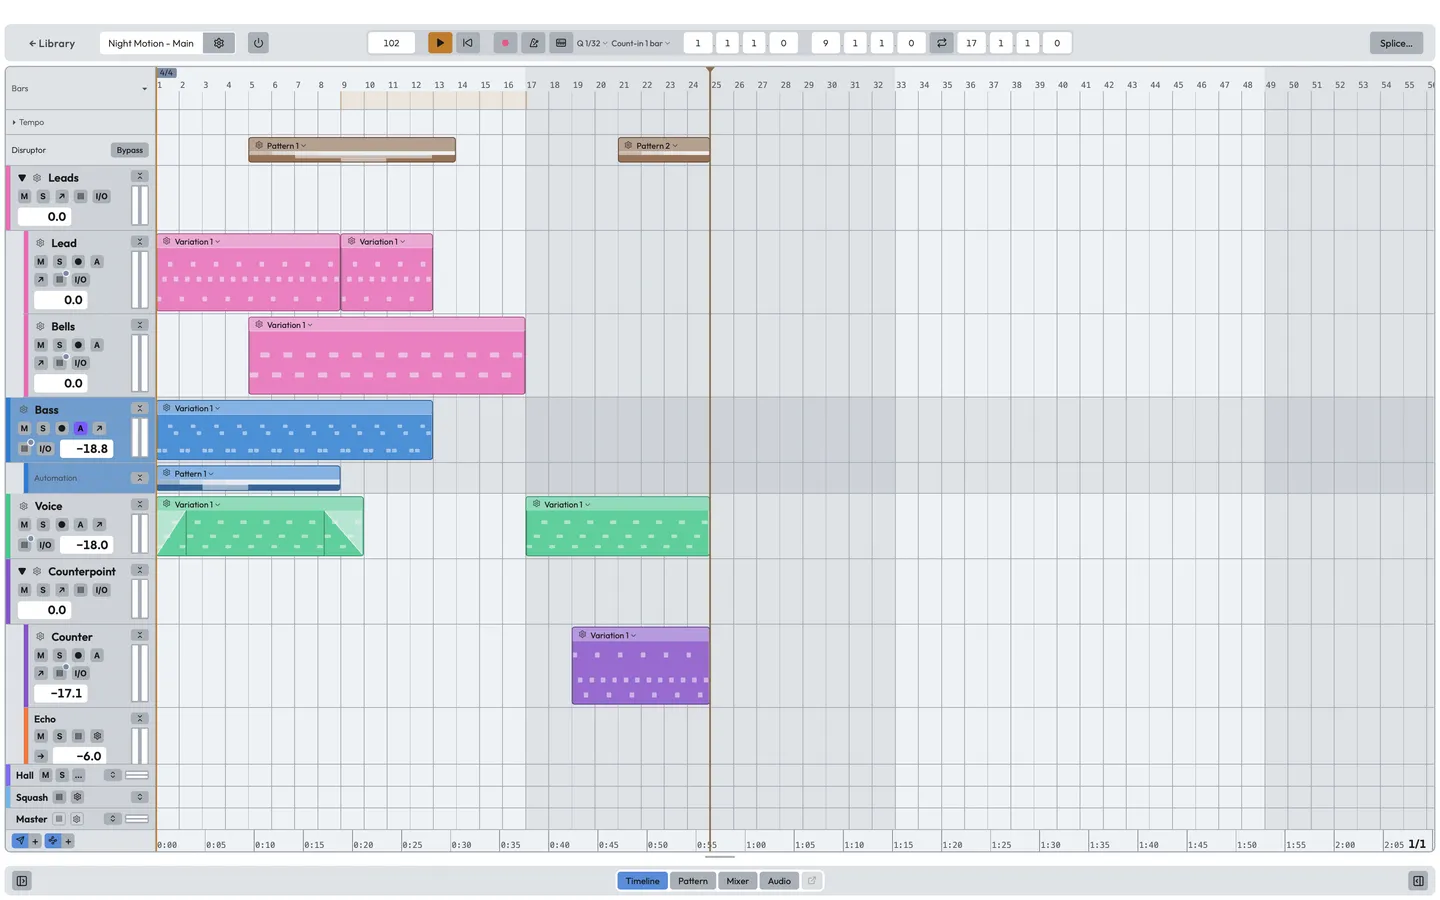Open the Hall track more options button

click(x=78, y=775)
